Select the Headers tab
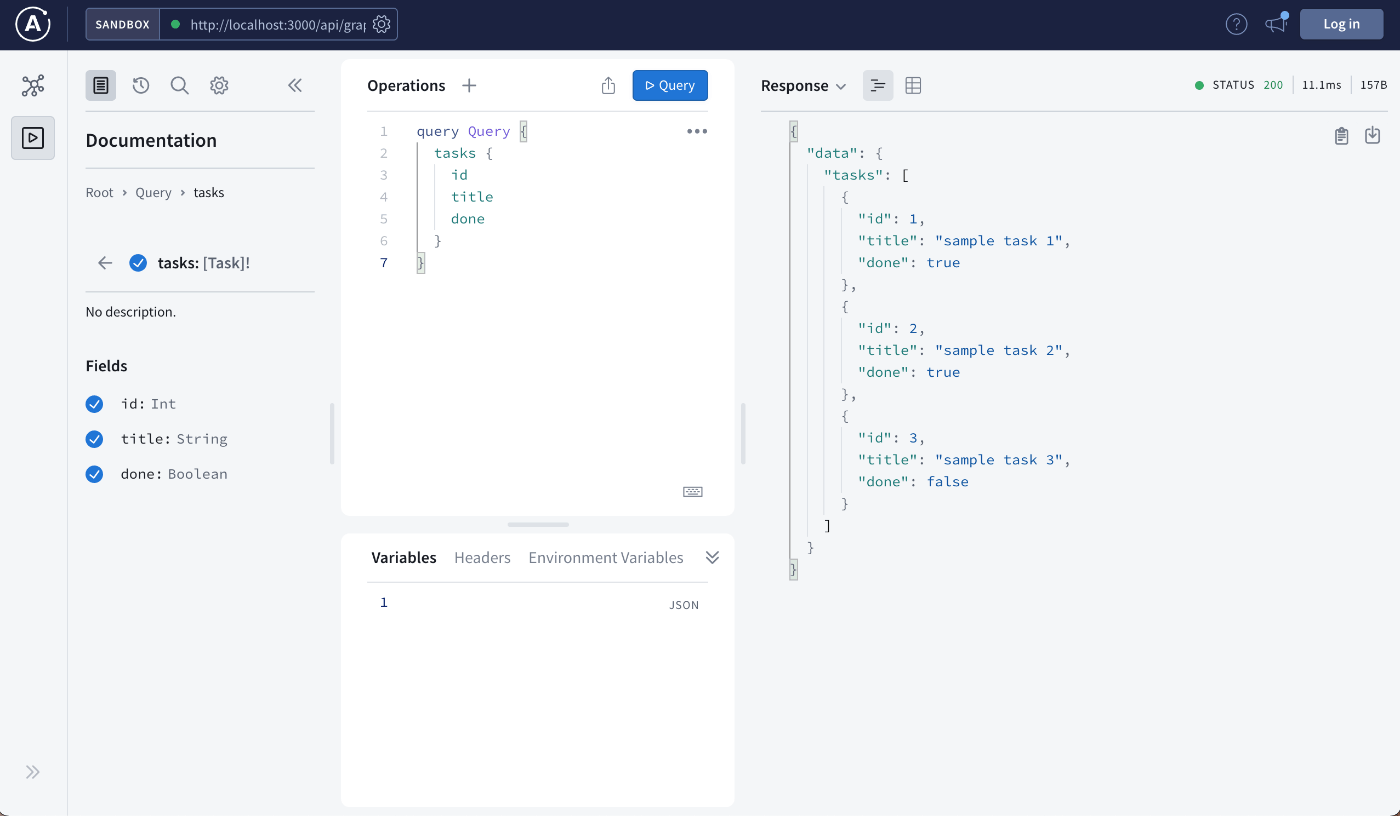Image resolution: width=1400 pixels, height=816 pixels. click(x=482, y=558)
